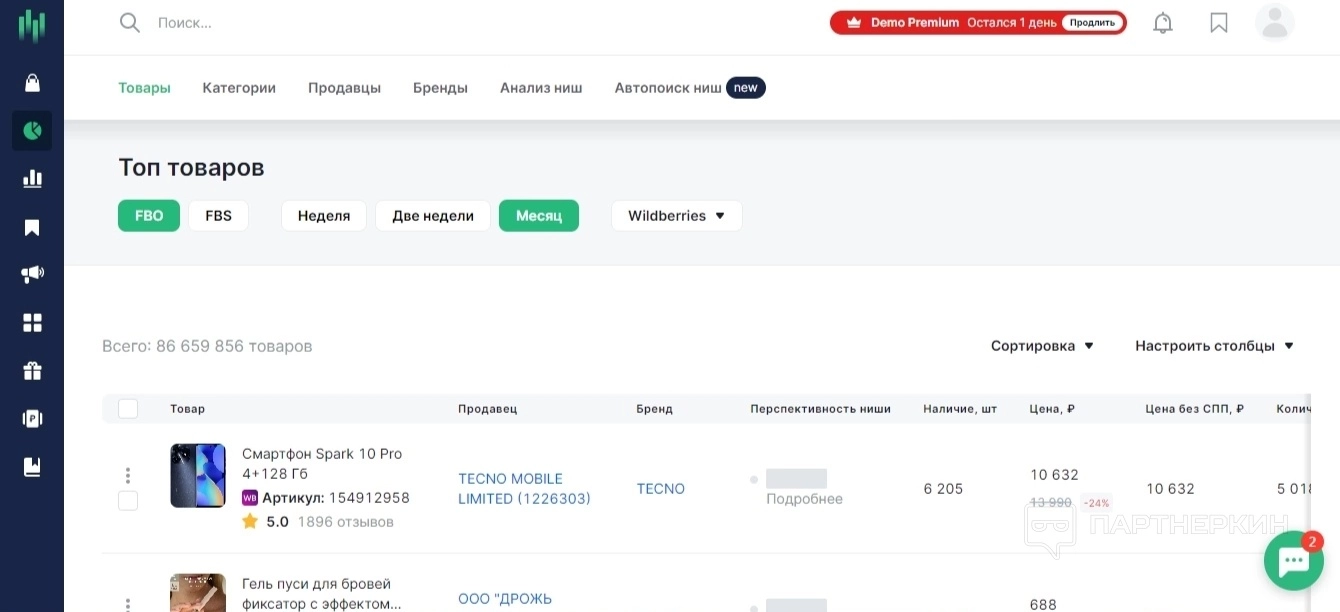The image size is (1340, 612).
Task: Click the bar chart sidebar icon
Action: [x=32, y=179]
